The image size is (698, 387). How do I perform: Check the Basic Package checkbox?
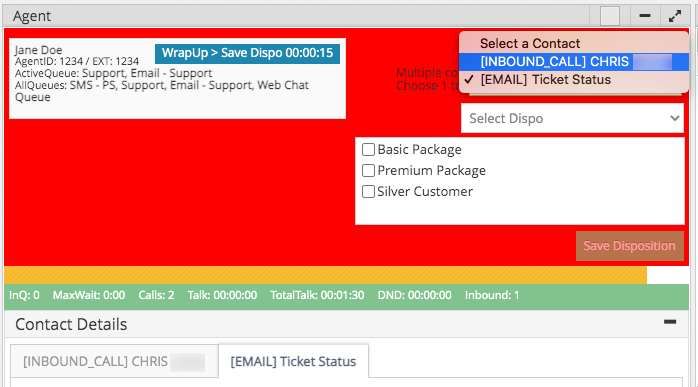(x=369, y=149)
